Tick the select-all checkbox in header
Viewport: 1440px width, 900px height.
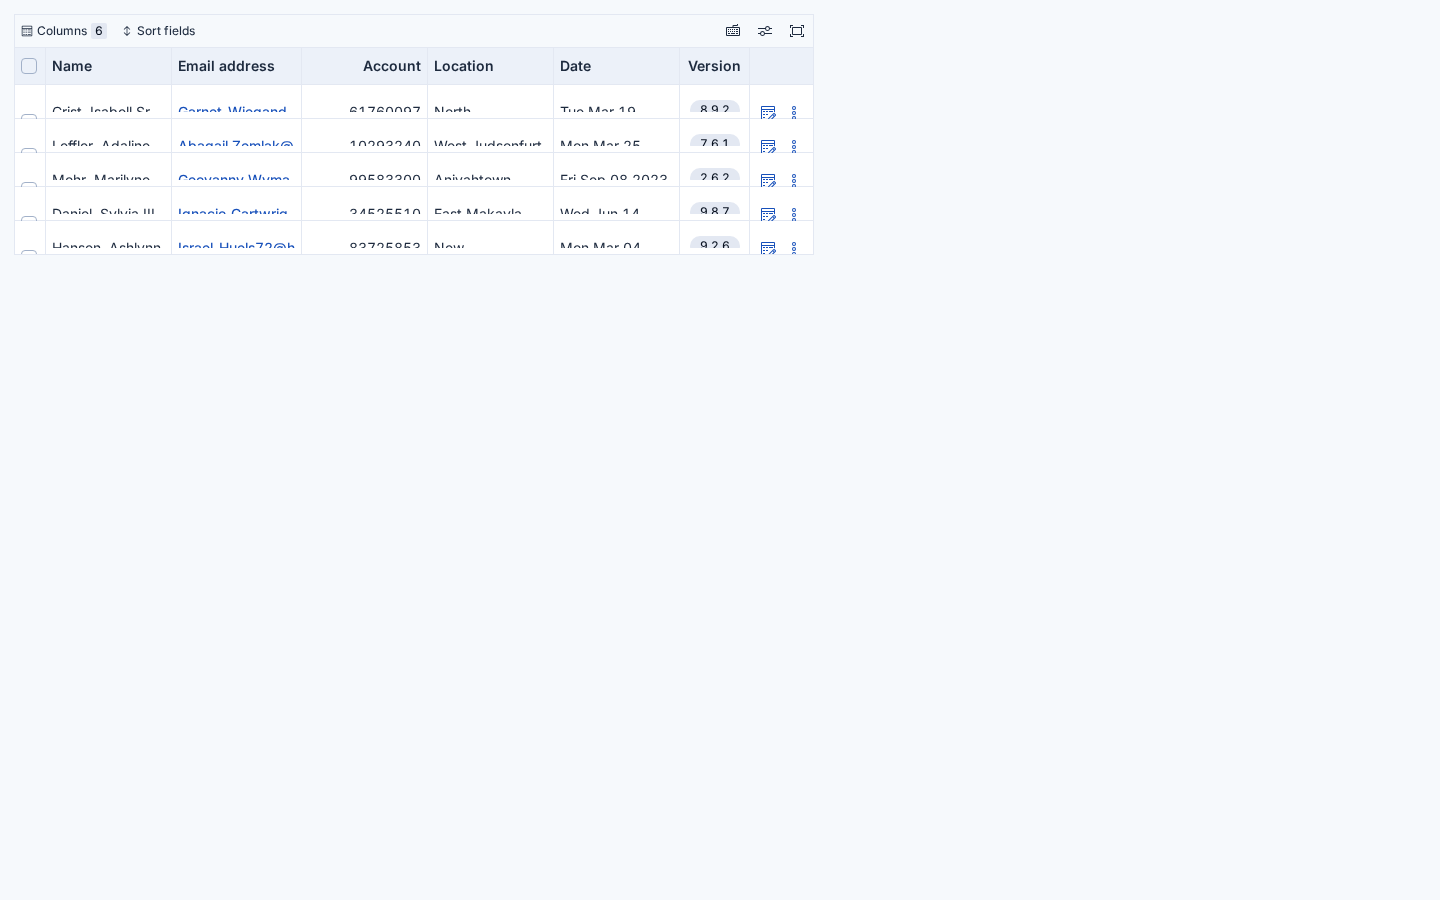pyautogui.click(x=29, y=66)
